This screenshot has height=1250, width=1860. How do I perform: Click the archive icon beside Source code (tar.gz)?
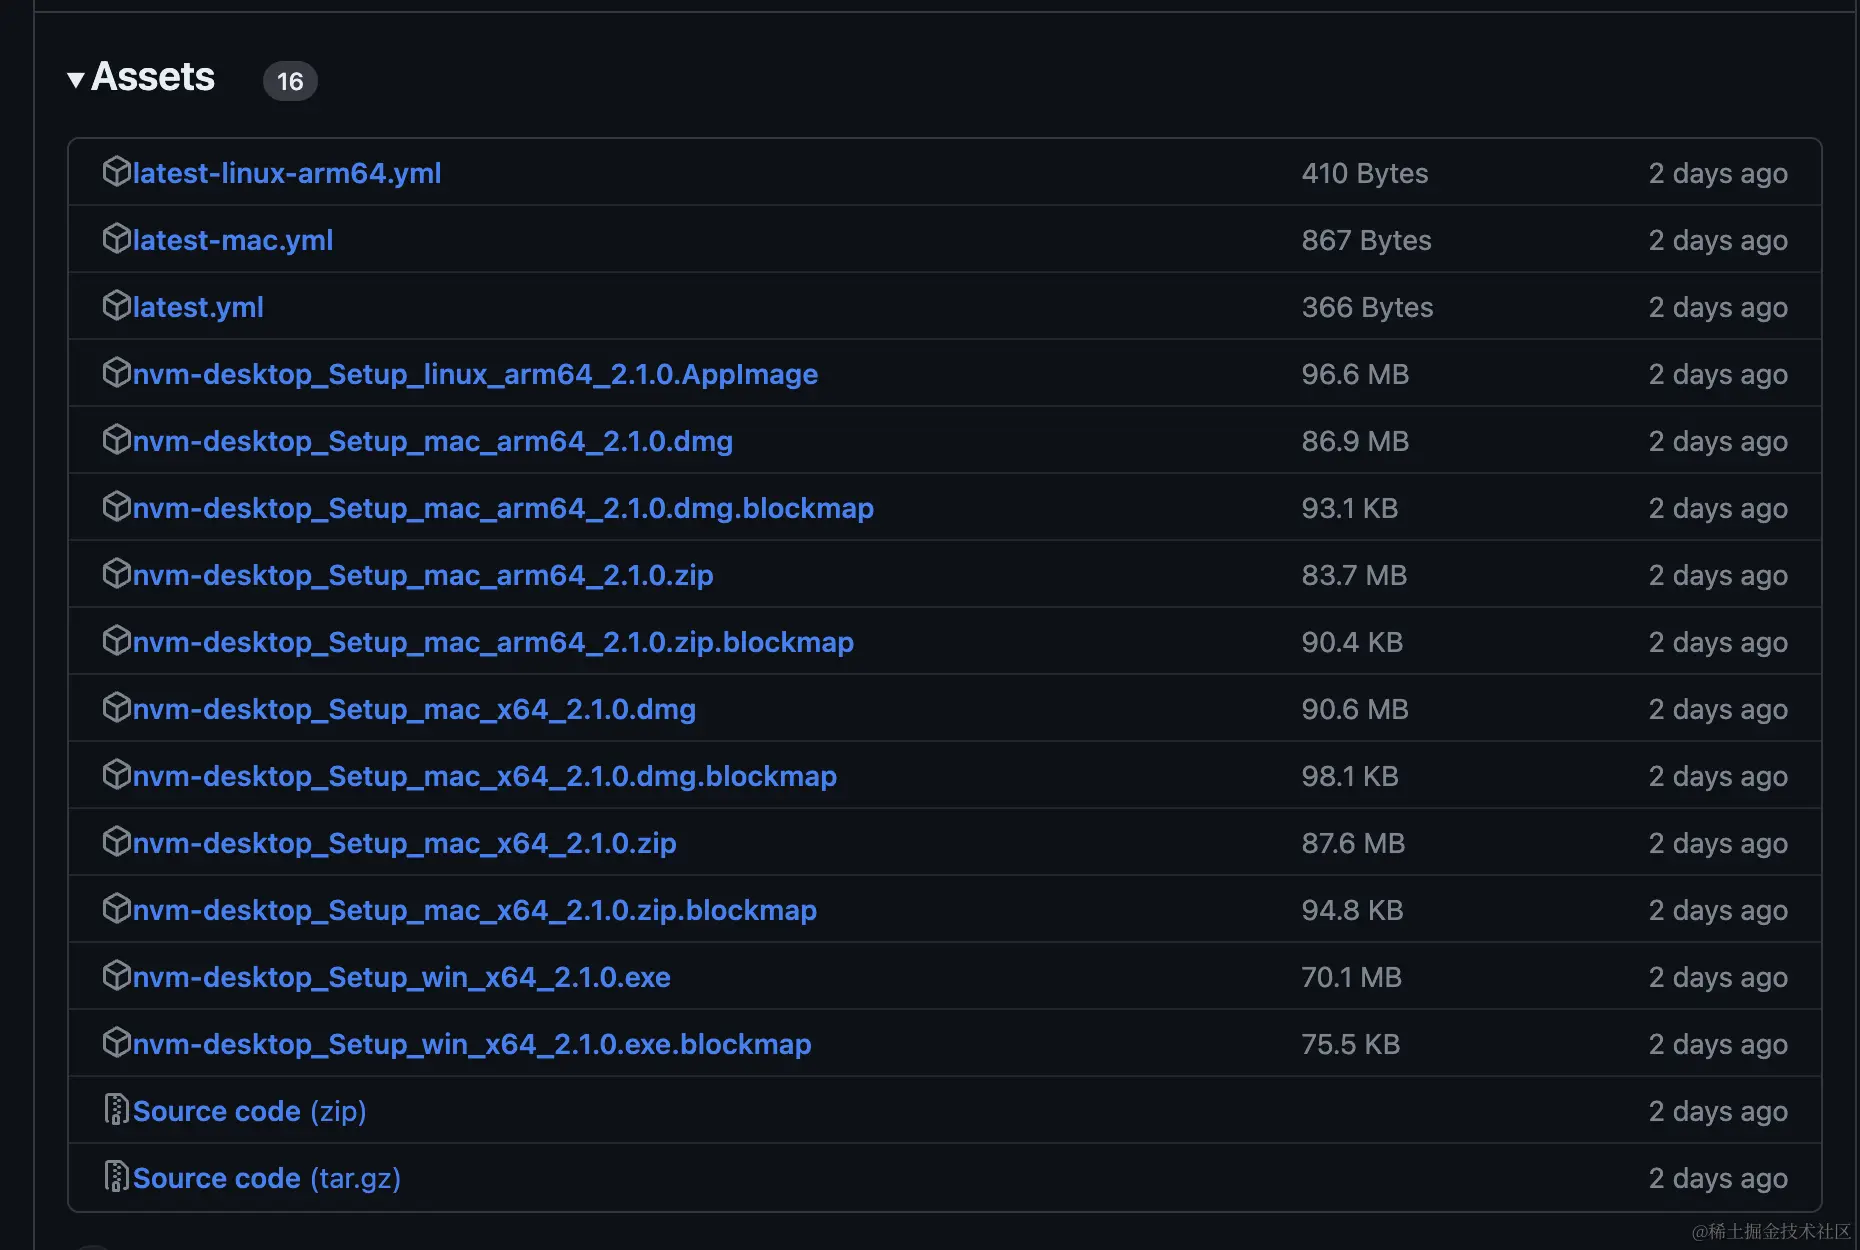(117, 1177)
